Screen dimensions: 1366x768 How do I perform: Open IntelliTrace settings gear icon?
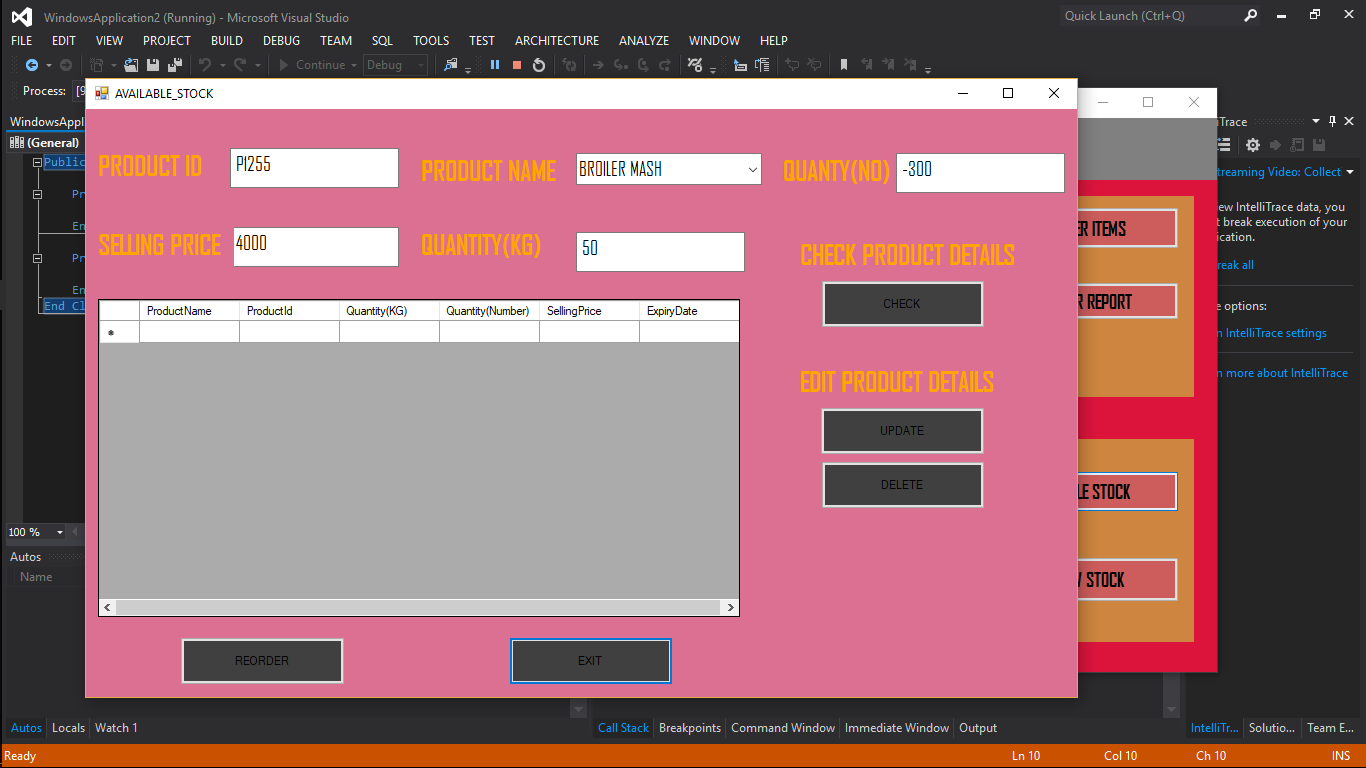(1252, 145)
